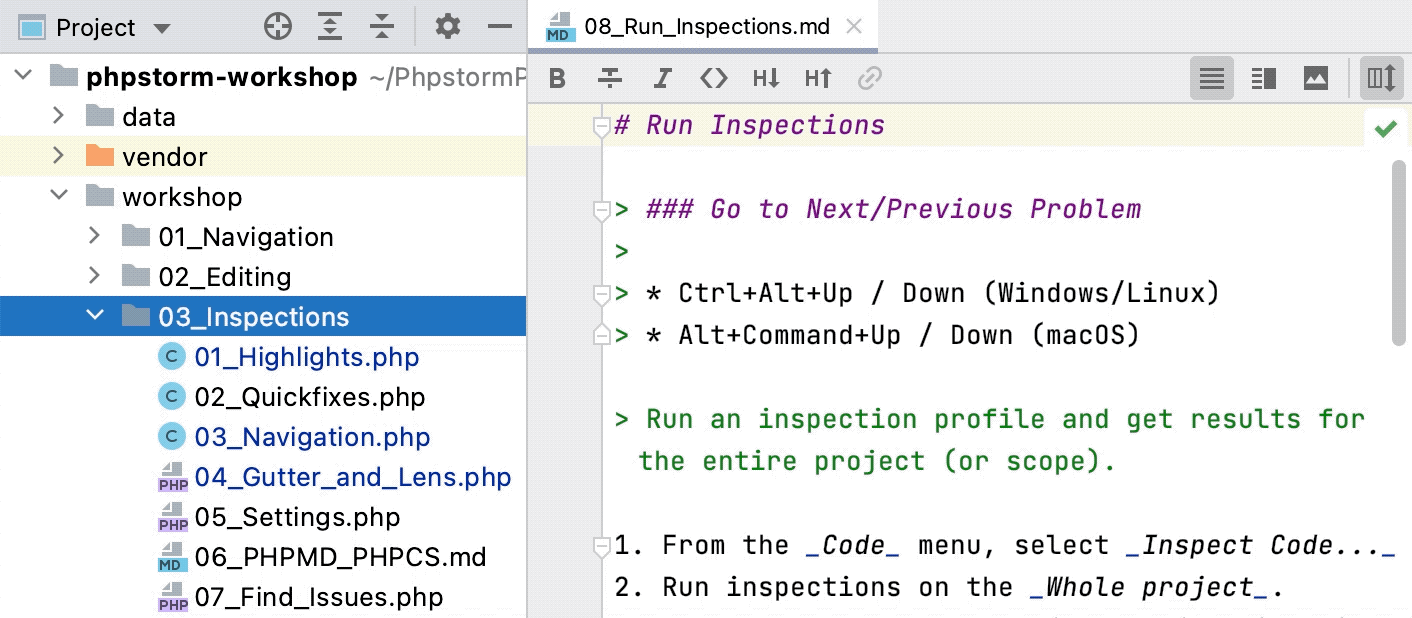Apply italic formatting
The image size is (1412, 618).
(662, 78)
